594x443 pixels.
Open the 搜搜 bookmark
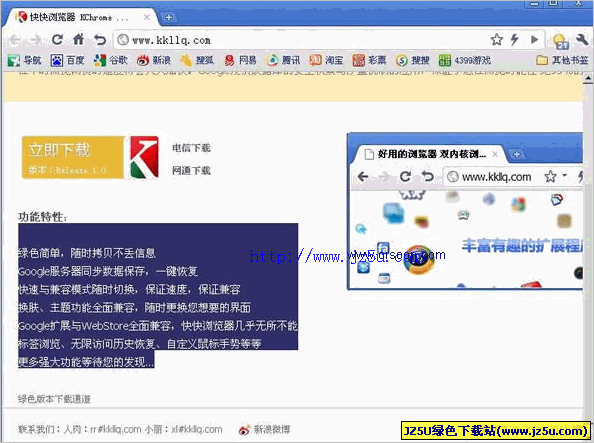[413, 60]
